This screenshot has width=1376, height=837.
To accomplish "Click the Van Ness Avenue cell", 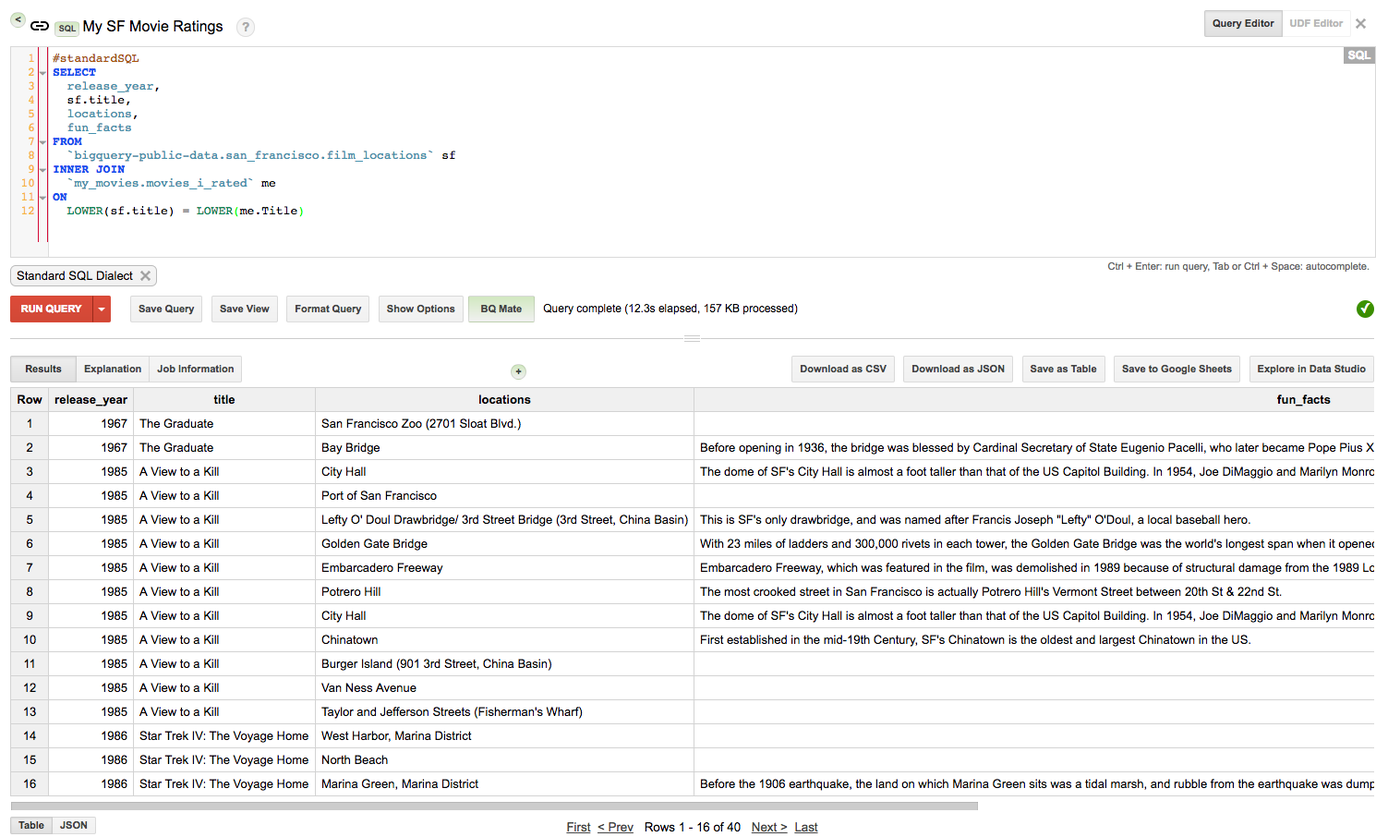I will [504, 688].
